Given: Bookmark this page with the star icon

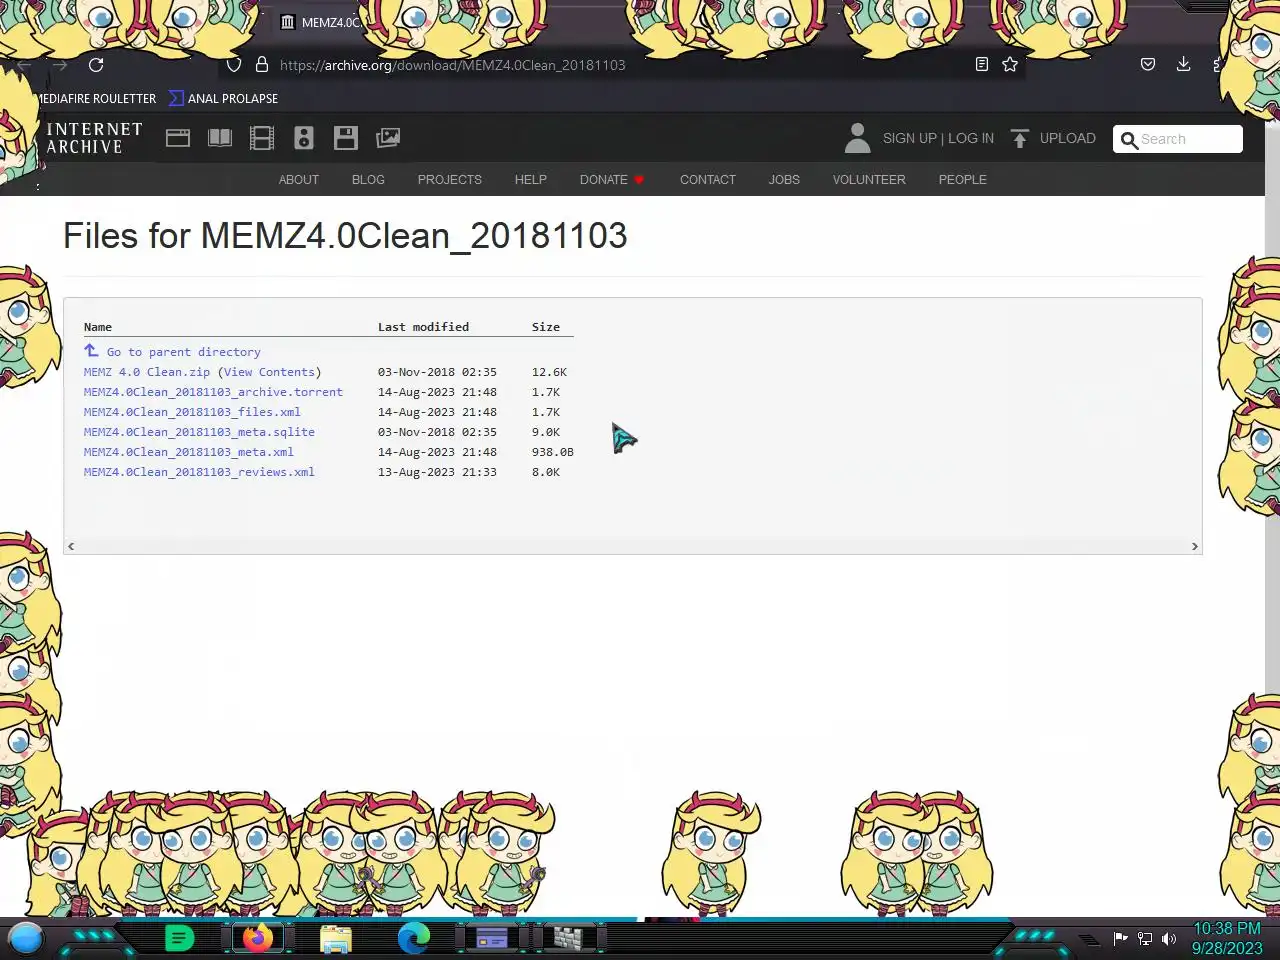Looking at the screenshot, I should (1010, 64).
